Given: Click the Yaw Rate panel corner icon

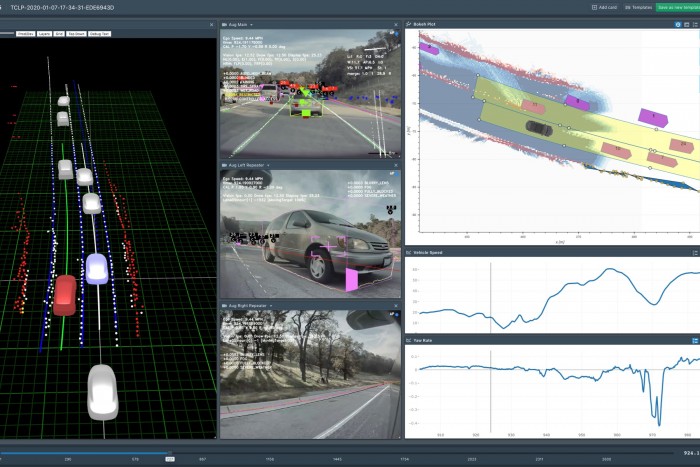Looking at the screenshot, I should coord(695,340).
